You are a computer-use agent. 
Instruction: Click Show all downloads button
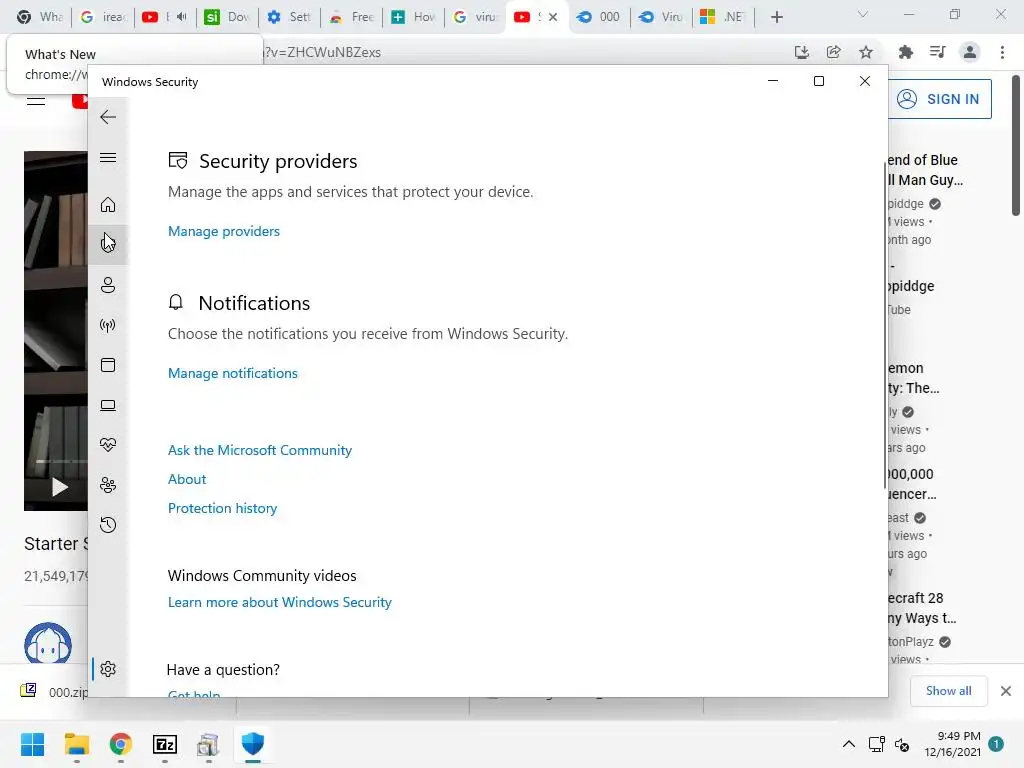[948, 691]
